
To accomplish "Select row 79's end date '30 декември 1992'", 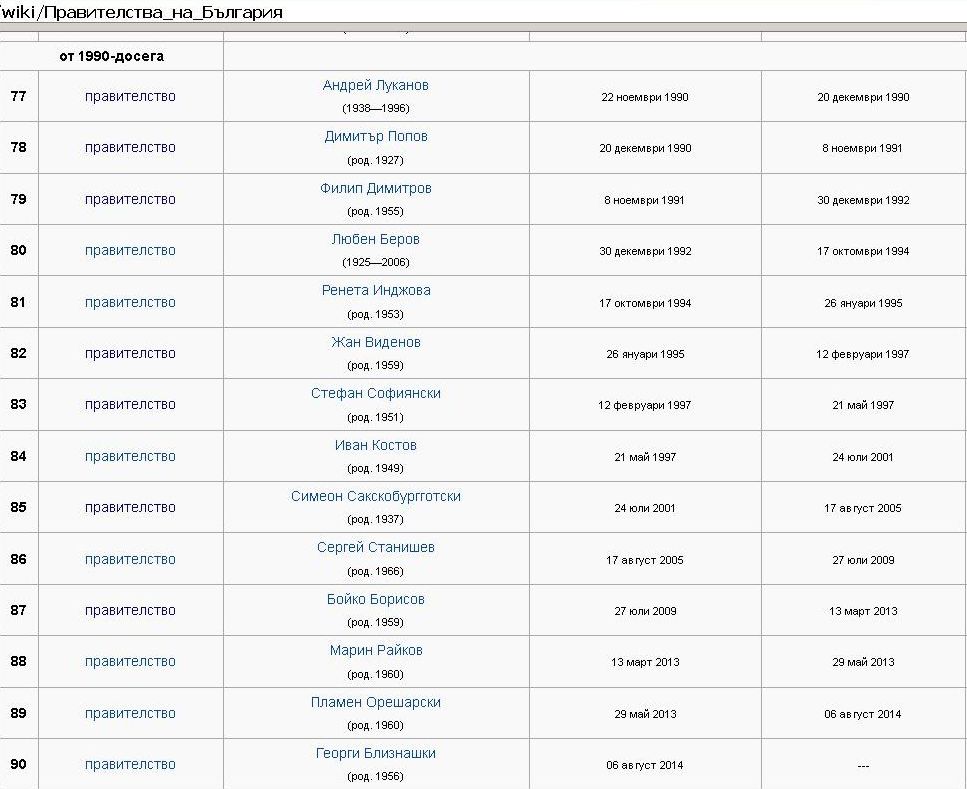I will tap(863, 200).
